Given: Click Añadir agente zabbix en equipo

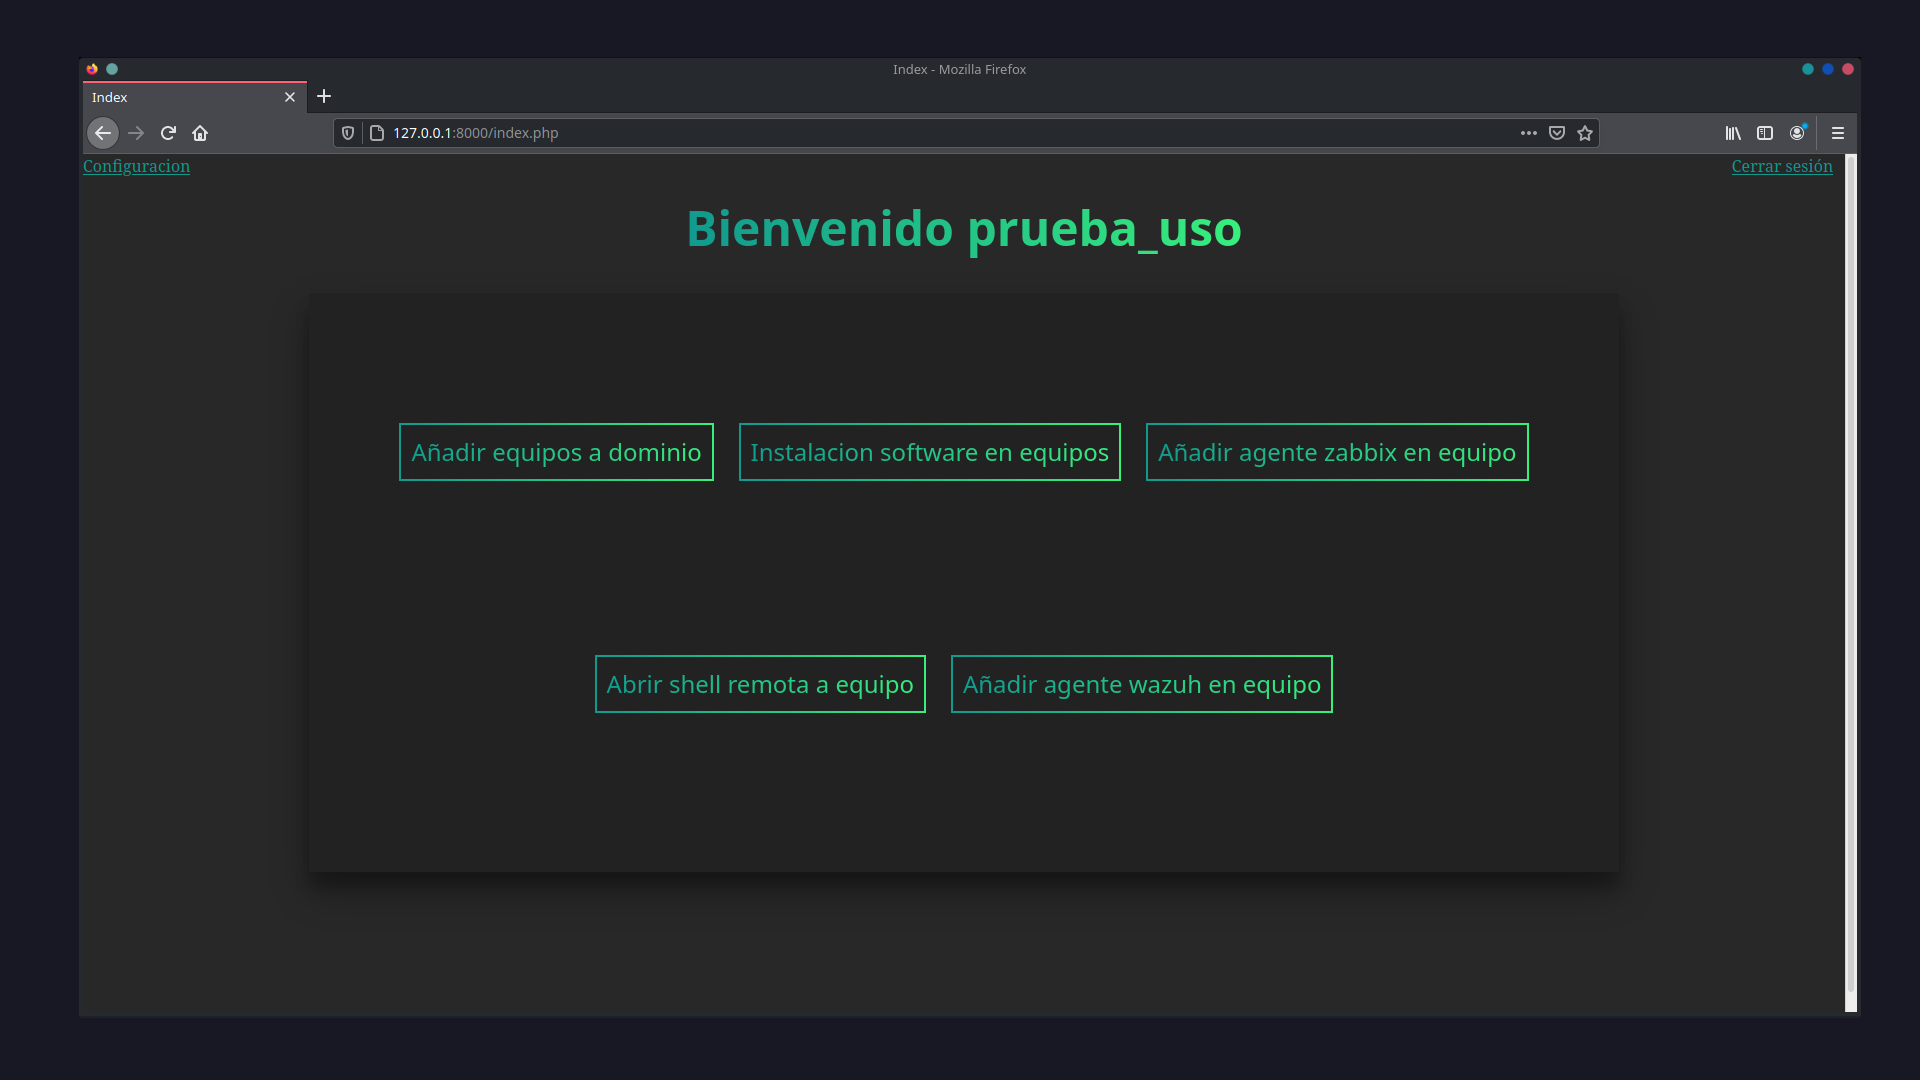Looking at the screenshot, I should tap(1336, 452).
